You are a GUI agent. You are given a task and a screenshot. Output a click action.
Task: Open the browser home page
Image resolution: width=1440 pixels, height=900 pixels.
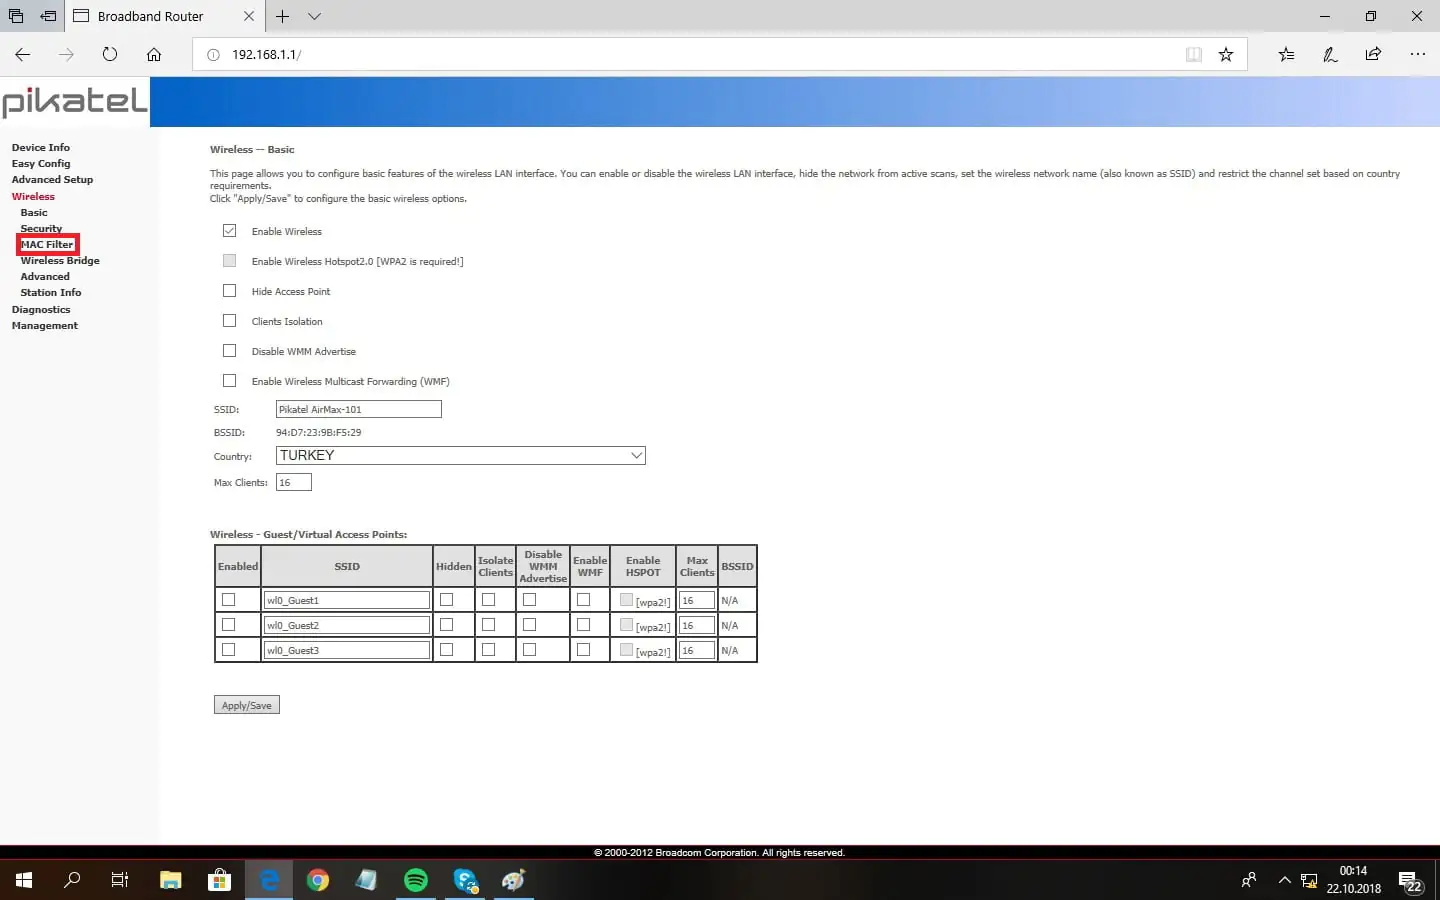click(154, 54)
